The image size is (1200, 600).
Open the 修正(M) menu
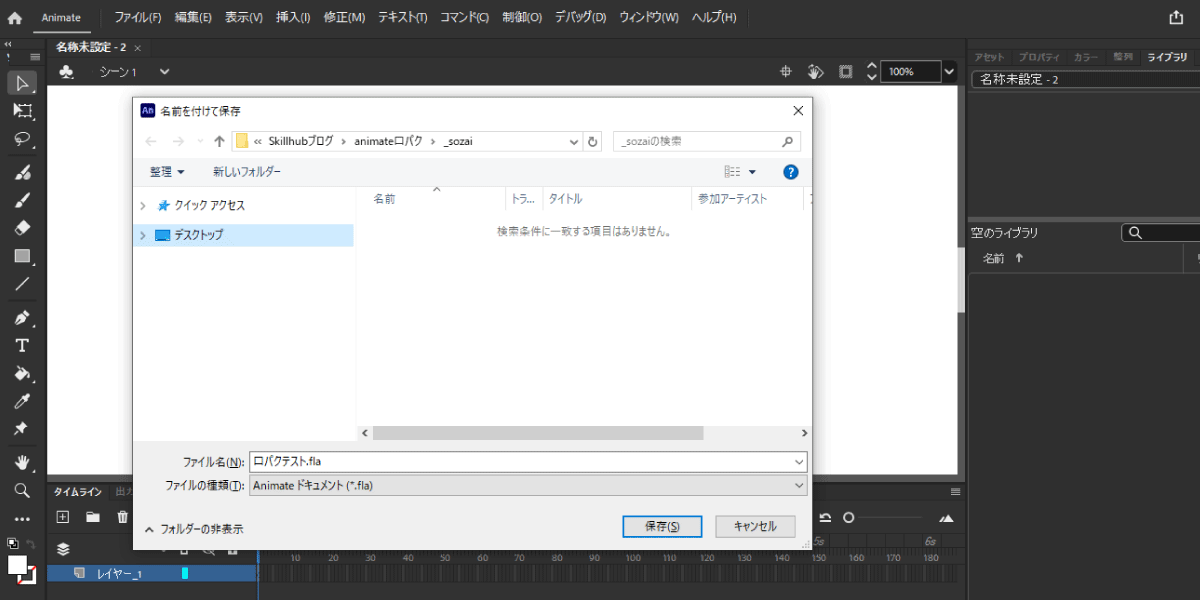[x=344, y=17]
